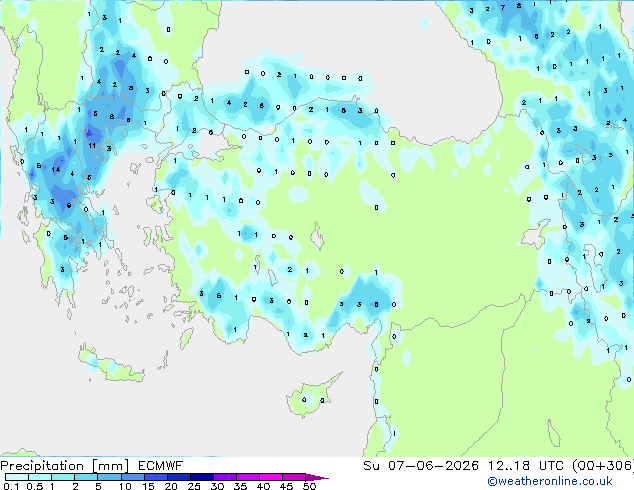This screenshot has width=634, height=490.
Task: Click the legend label '0.1'
Action: [11, 486]
